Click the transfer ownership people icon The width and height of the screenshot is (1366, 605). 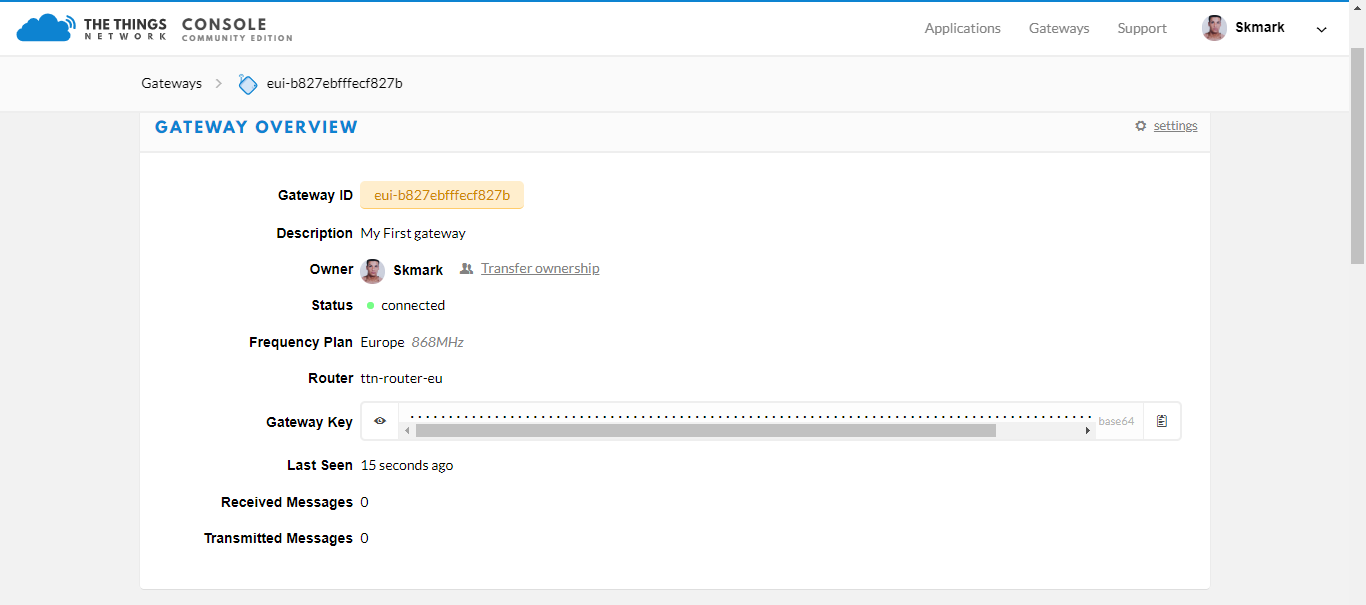(x=466, y=268)
